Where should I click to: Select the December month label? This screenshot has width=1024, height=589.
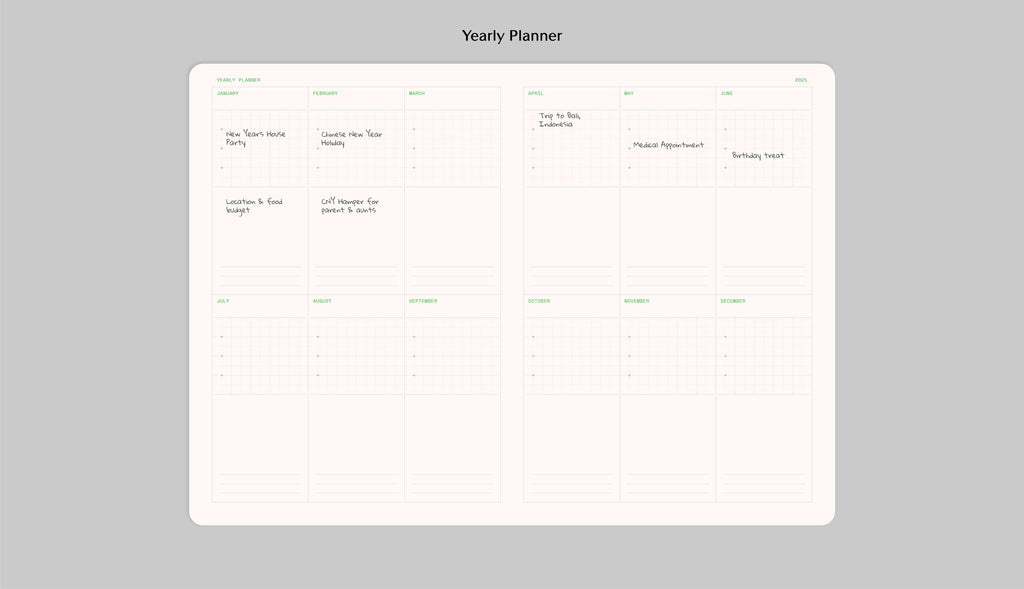click(x=735, y=301)
